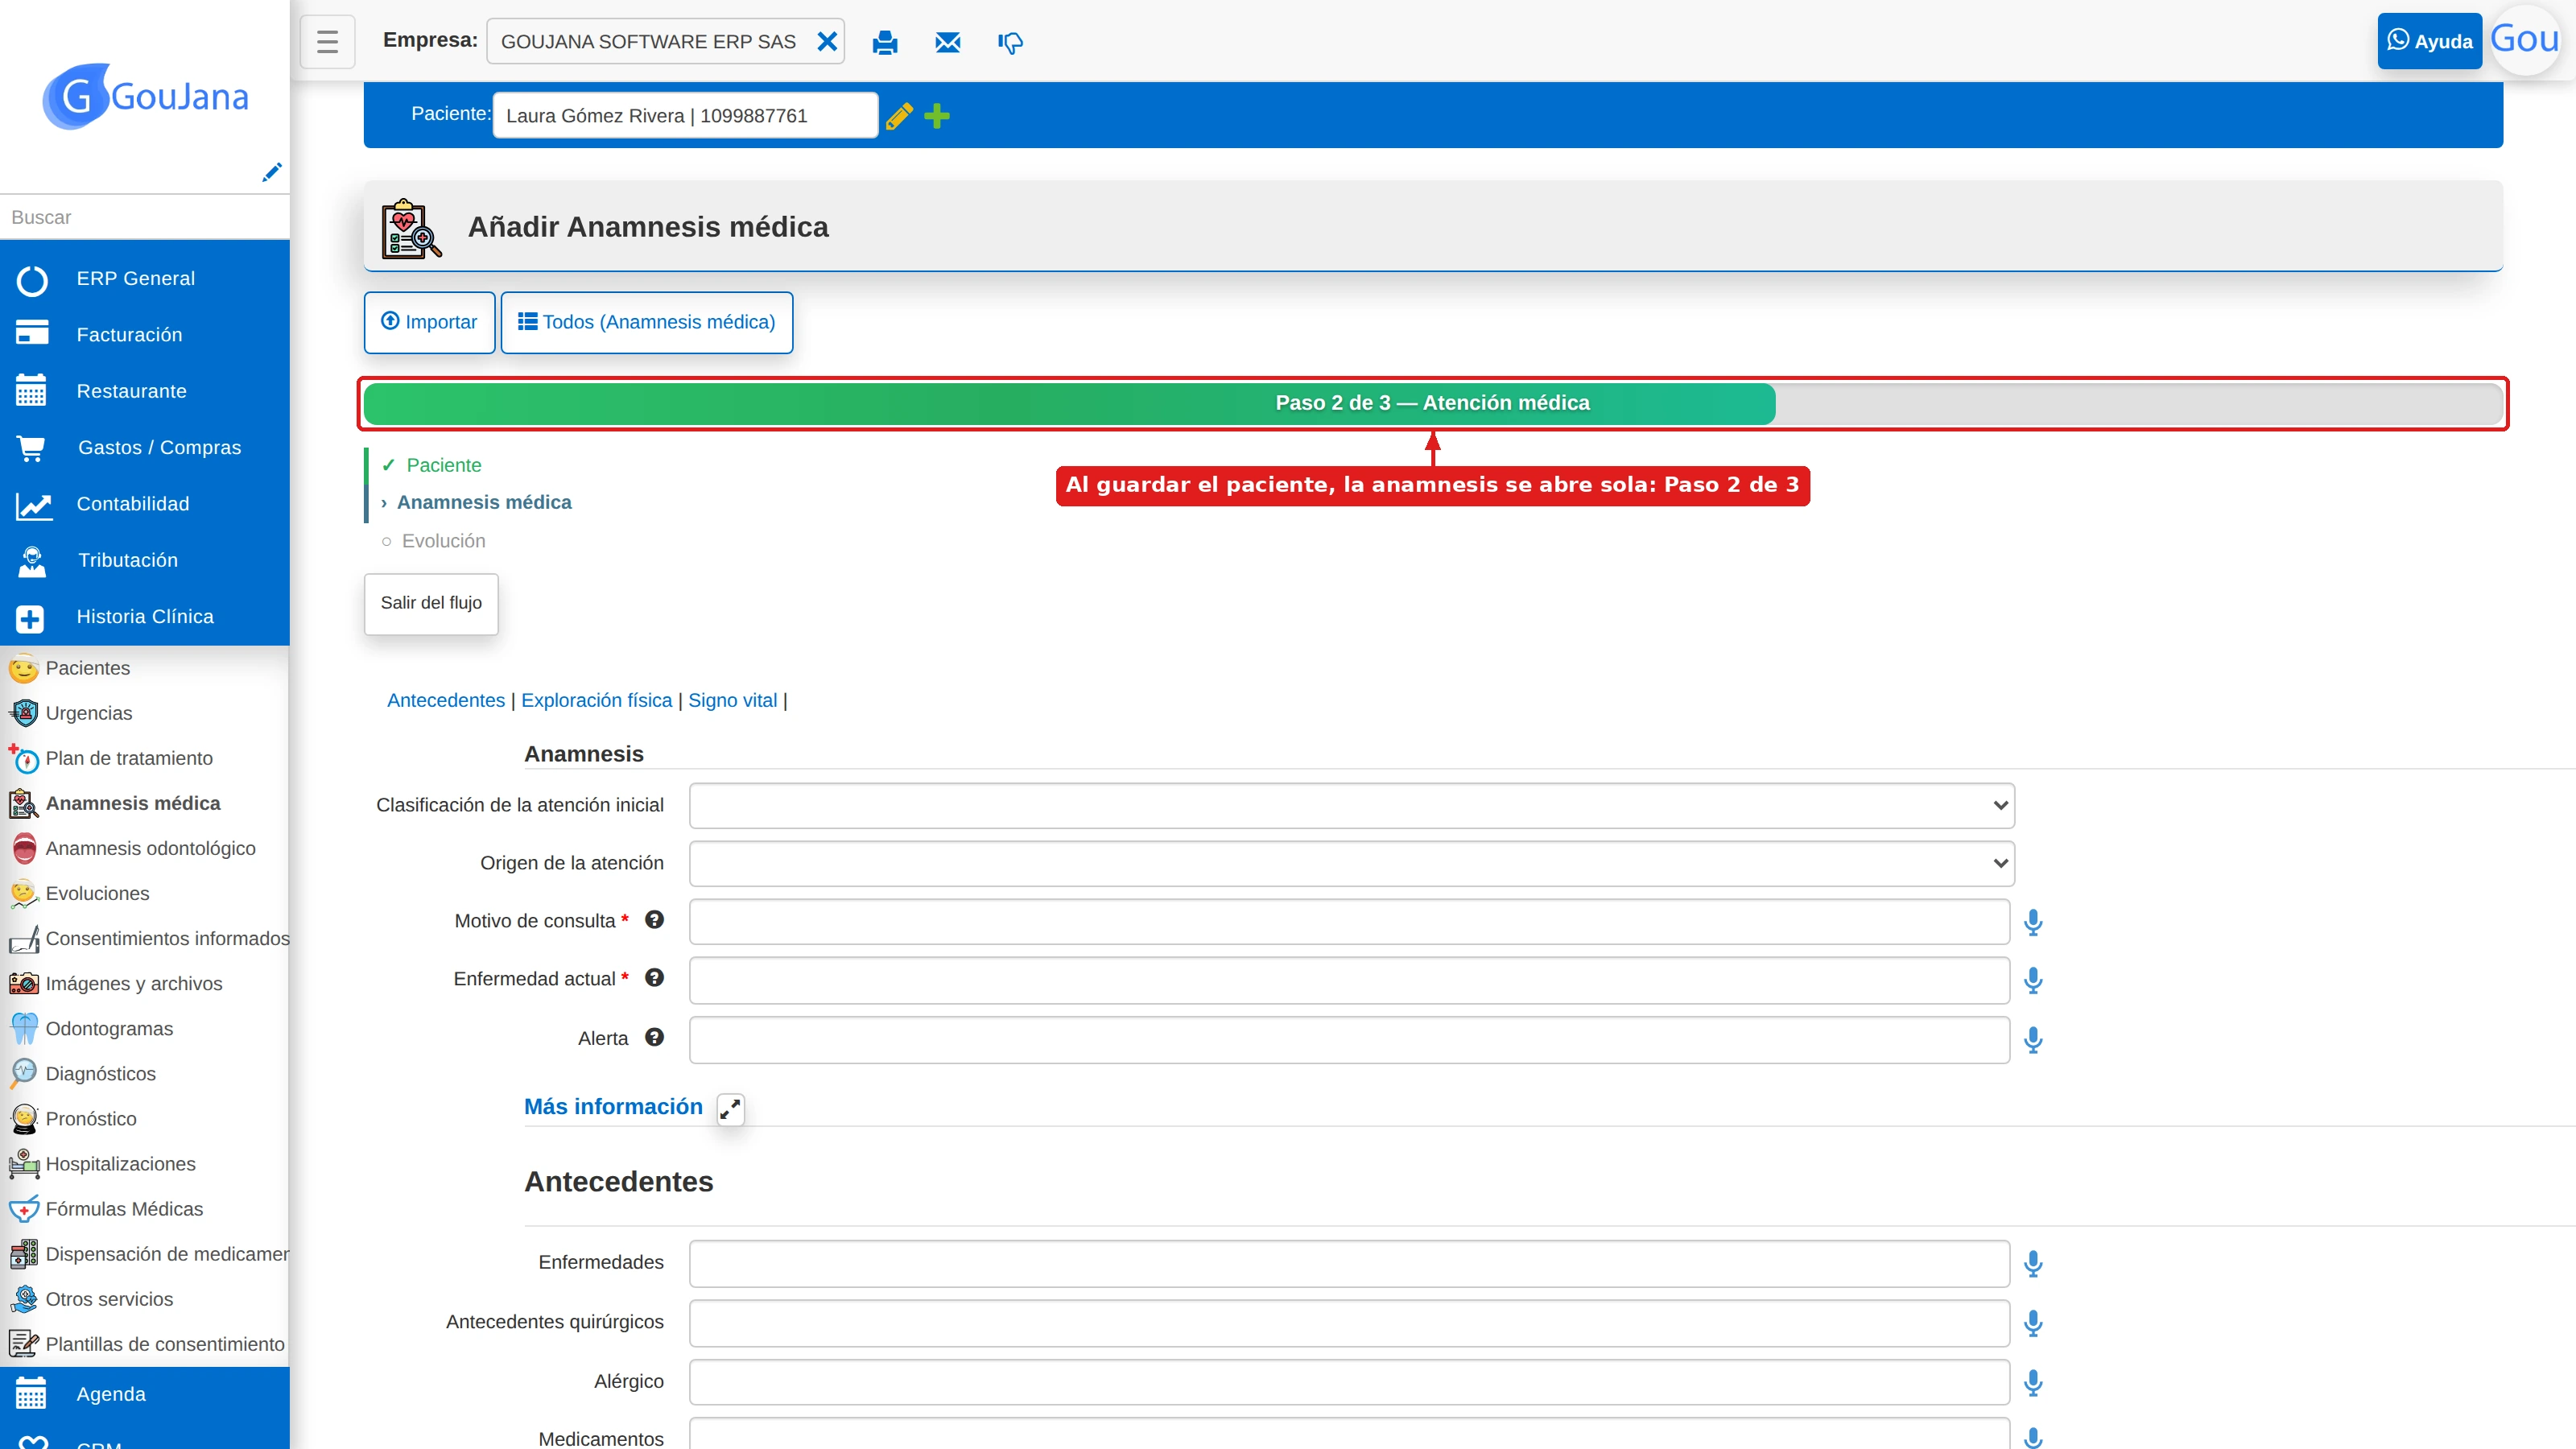Toggle the hamburger sidebar menu button

click(327, 41)
